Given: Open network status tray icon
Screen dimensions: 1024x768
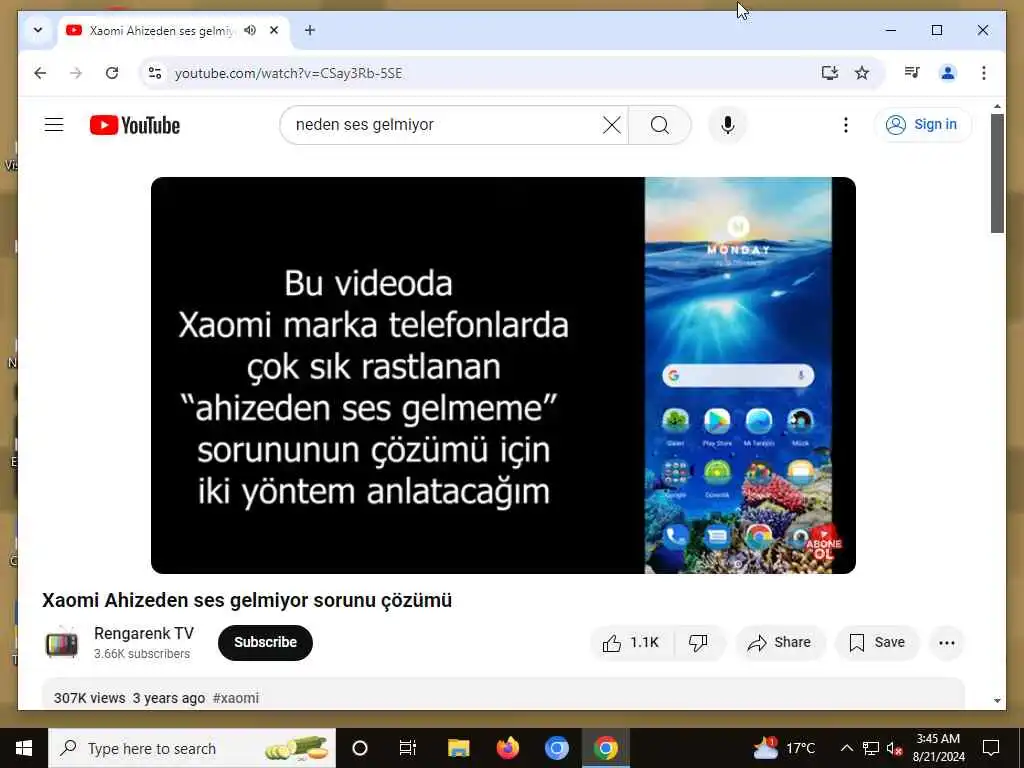Looking at the screenshot, I should pos(871,748).
